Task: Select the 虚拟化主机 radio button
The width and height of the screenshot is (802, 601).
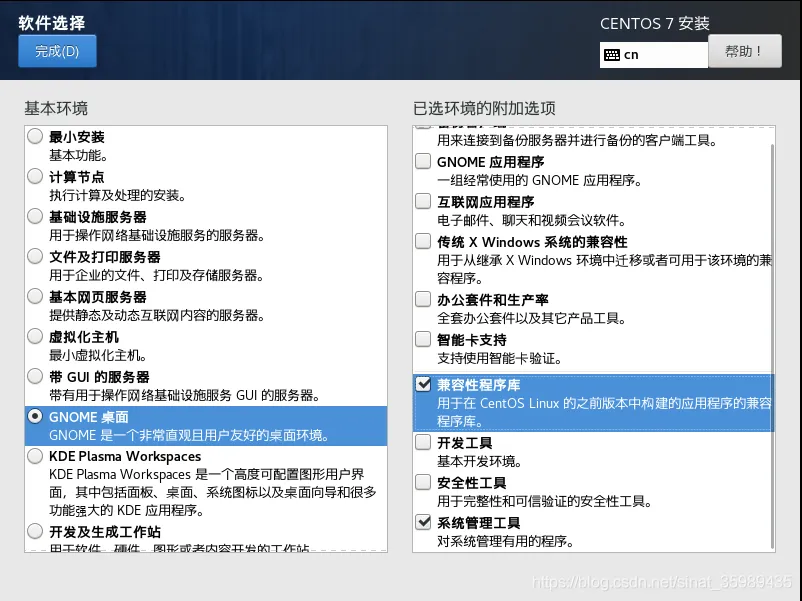Action: tap(36, 337)
